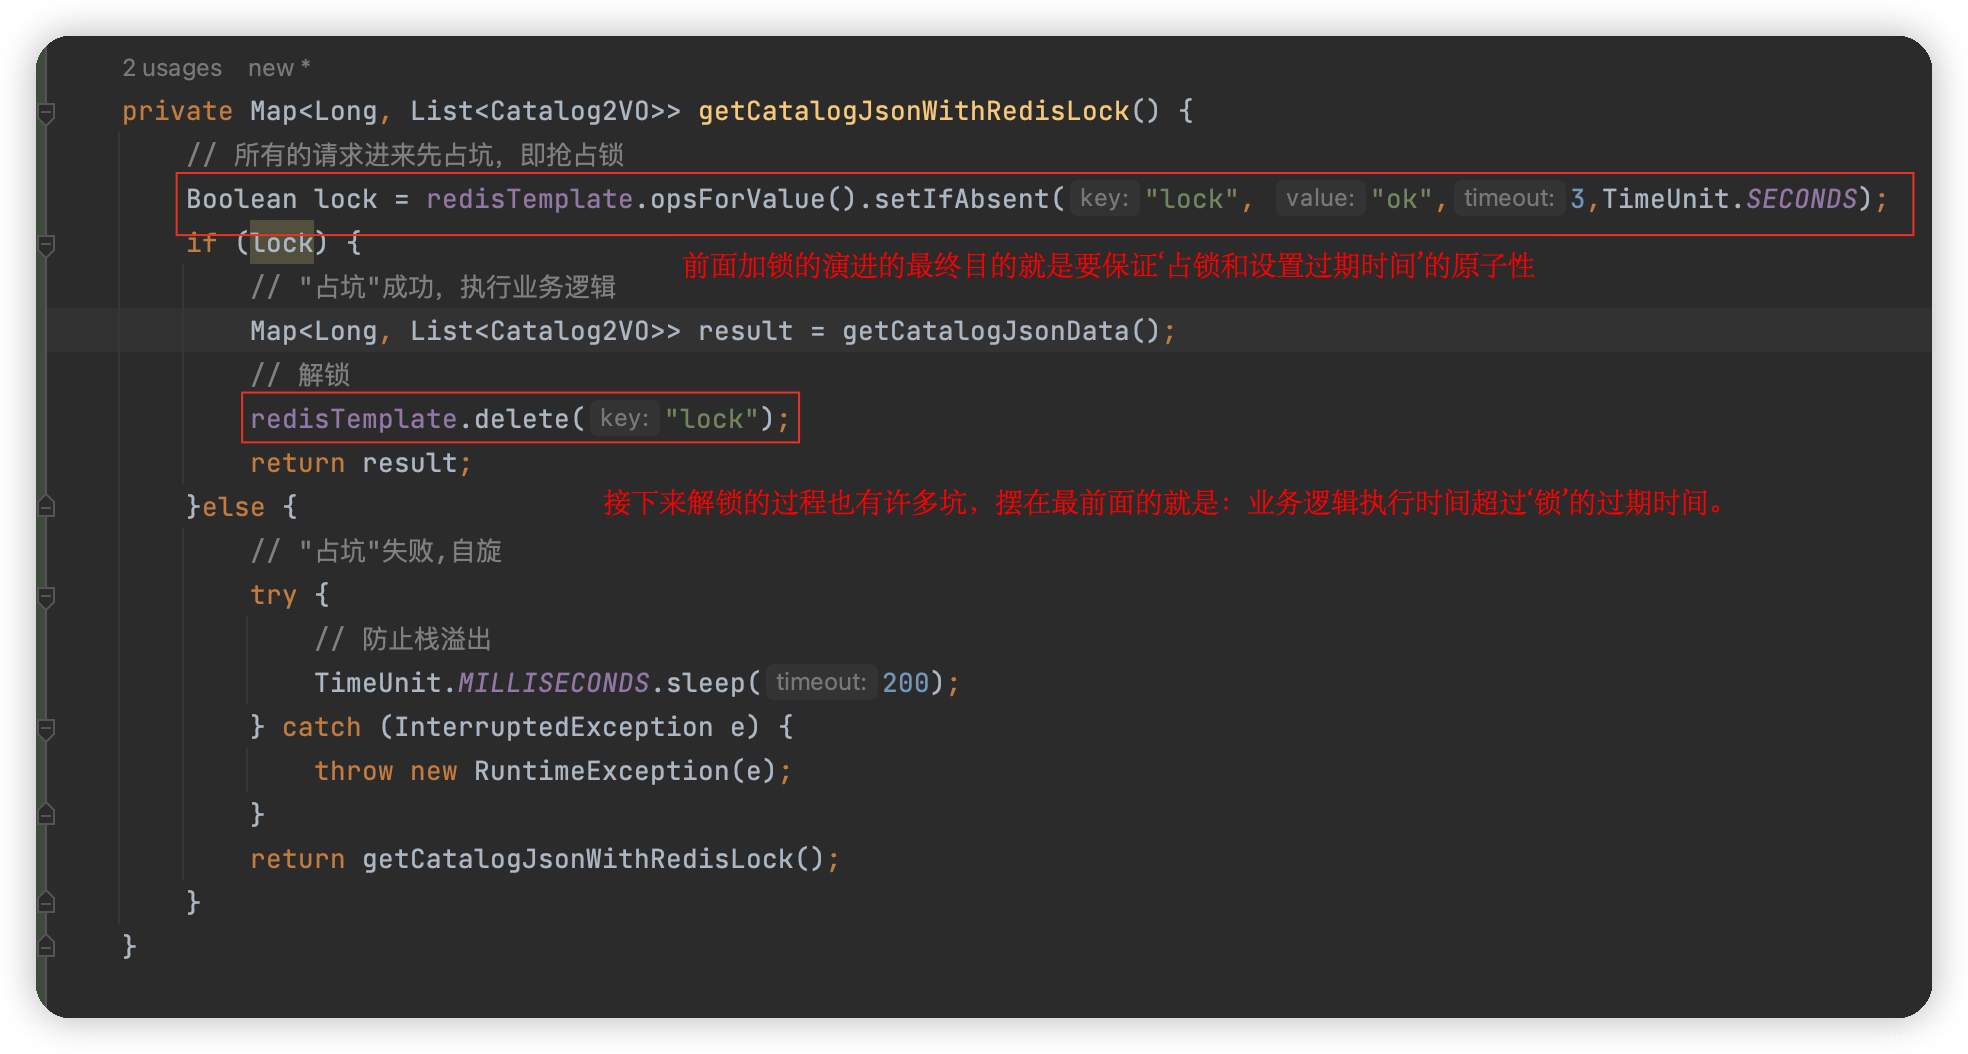1968x1054 pixels.
Task: Click the 'result' variable declaration
Action: pyautogui.click(x=746, y=331)
